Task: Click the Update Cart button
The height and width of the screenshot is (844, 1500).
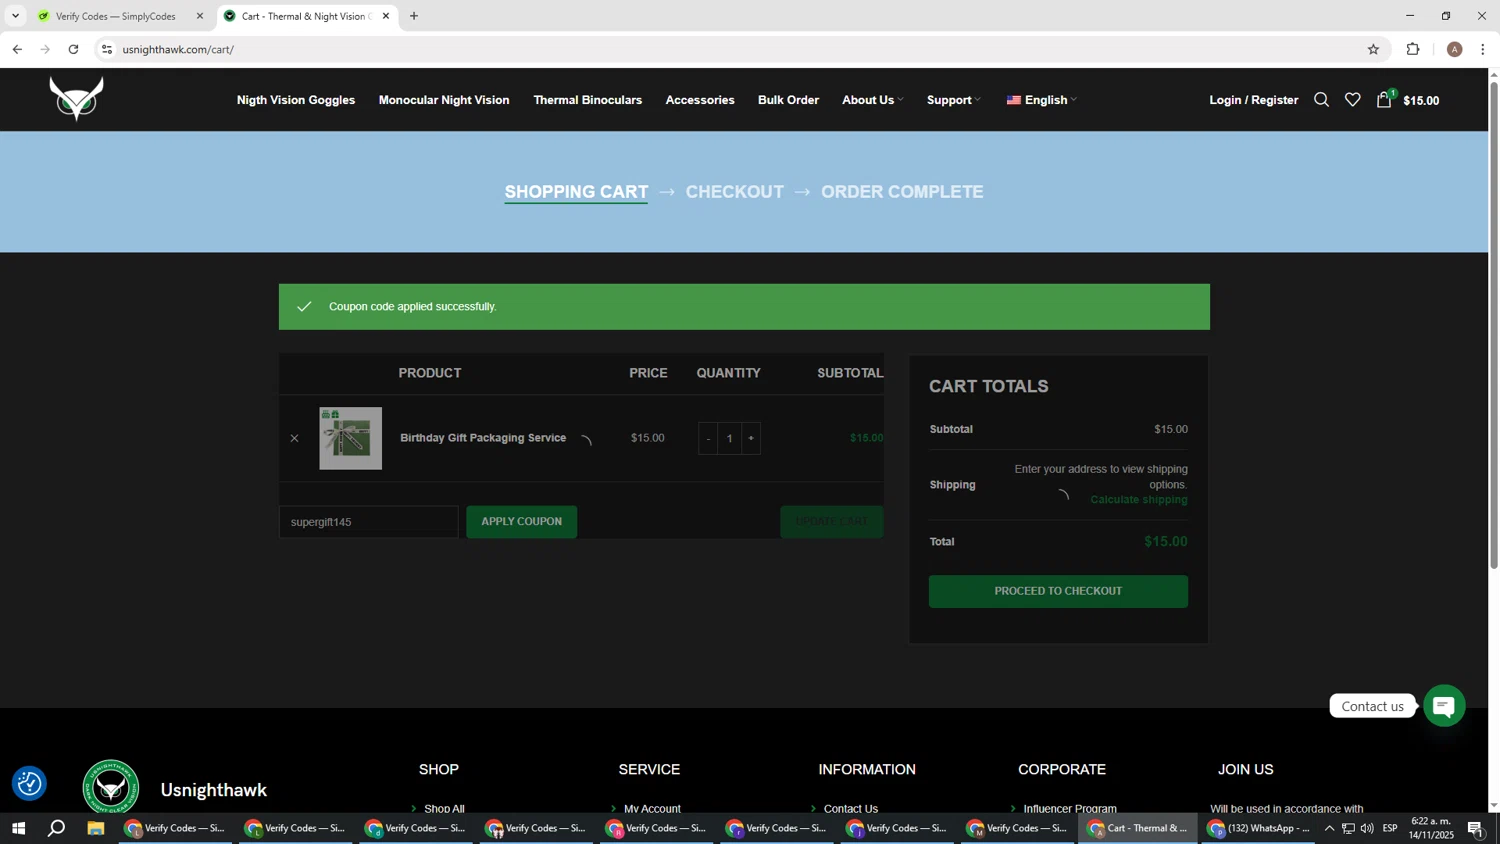Action: point(831,522)
